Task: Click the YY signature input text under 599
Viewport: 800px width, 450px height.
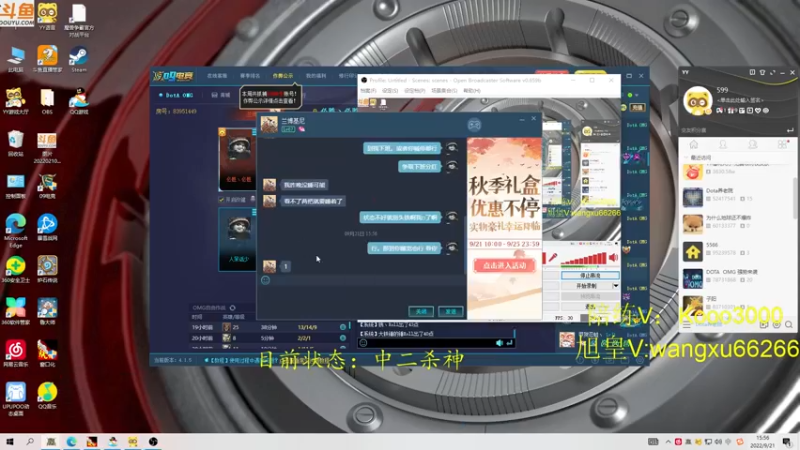Action: coord(740,101)
